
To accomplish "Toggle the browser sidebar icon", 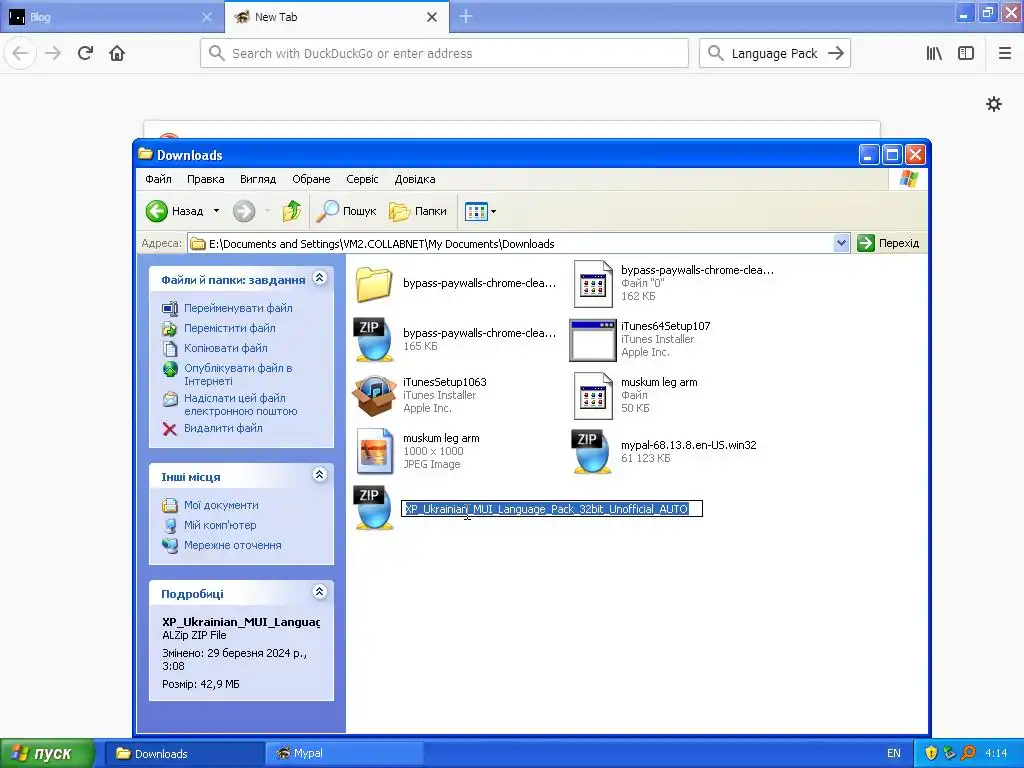I will click(966, 54).
